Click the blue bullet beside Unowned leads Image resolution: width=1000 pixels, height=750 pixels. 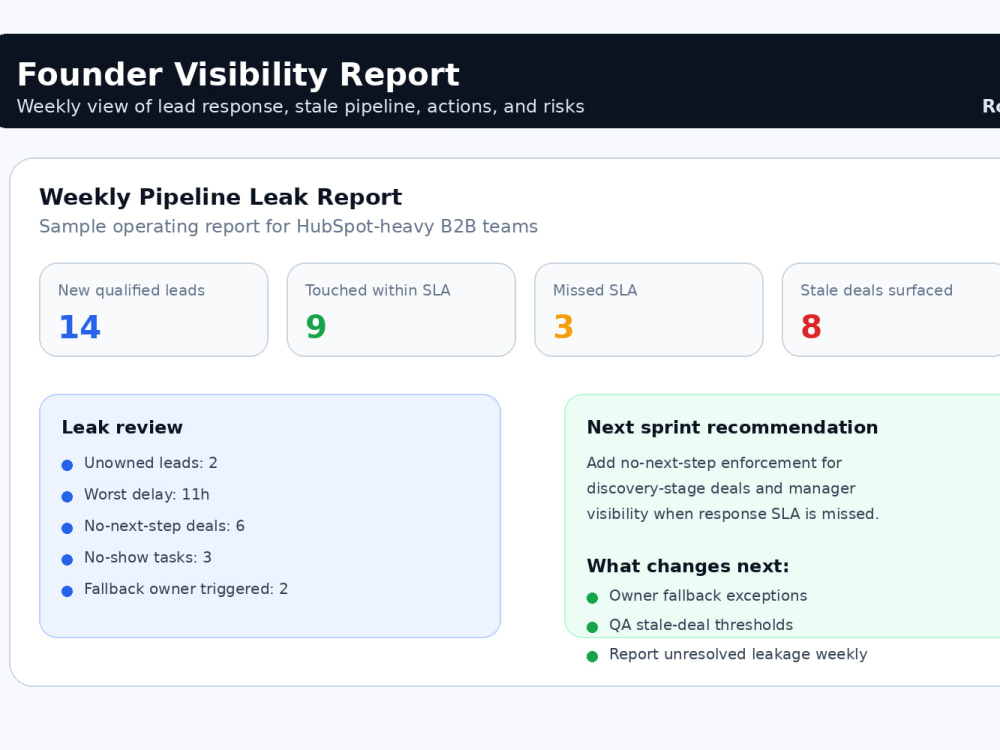[x=67, y=465]
